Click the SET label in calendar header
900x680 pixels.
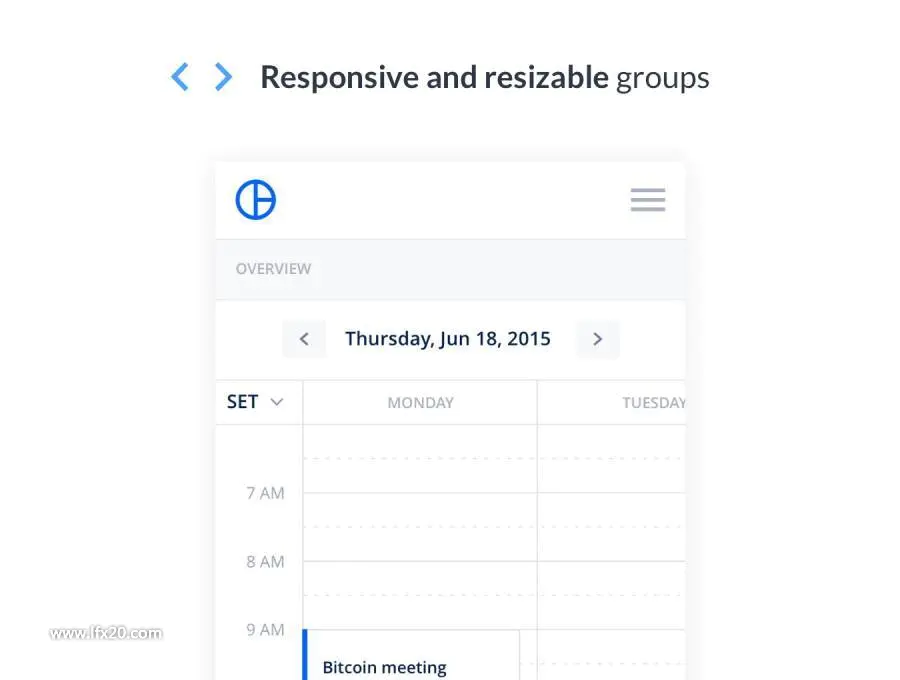tap(242, 402)
